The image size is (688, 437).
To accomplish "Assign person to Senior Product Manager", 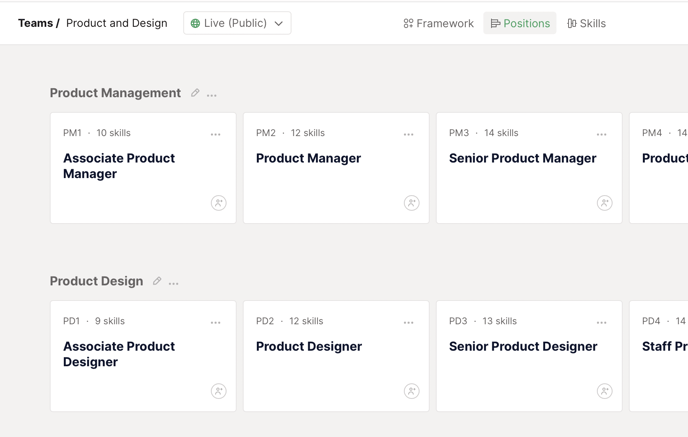I will (604, 203).
